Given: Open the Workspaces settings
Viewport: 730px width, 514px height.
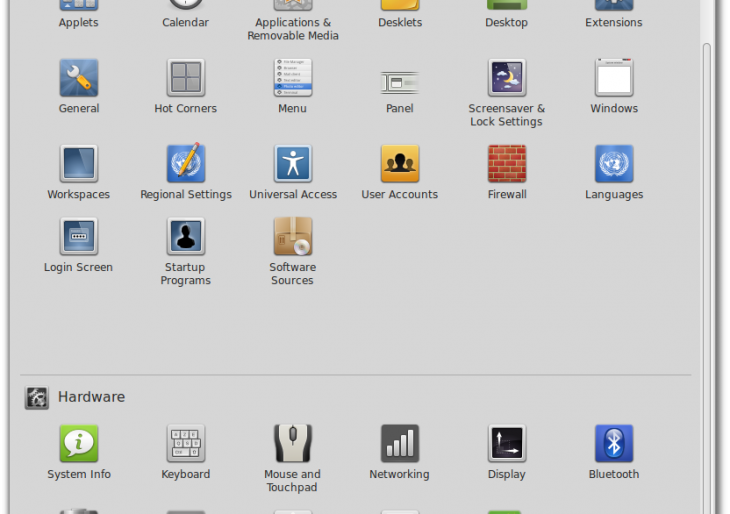Looking at the screenshot, I should click(x=79, y=173).
